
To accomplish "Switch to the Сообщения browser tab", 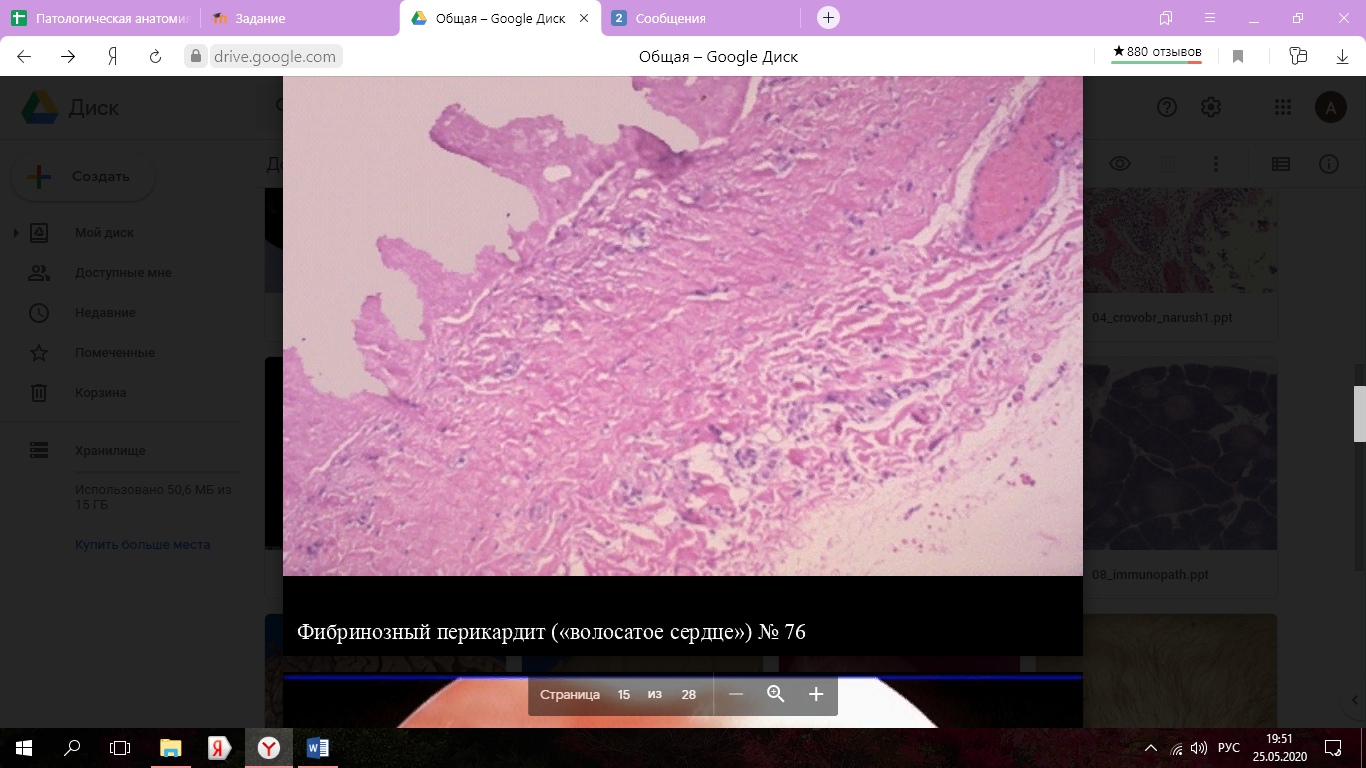I will pyautogui.click(x=700, y=18).
